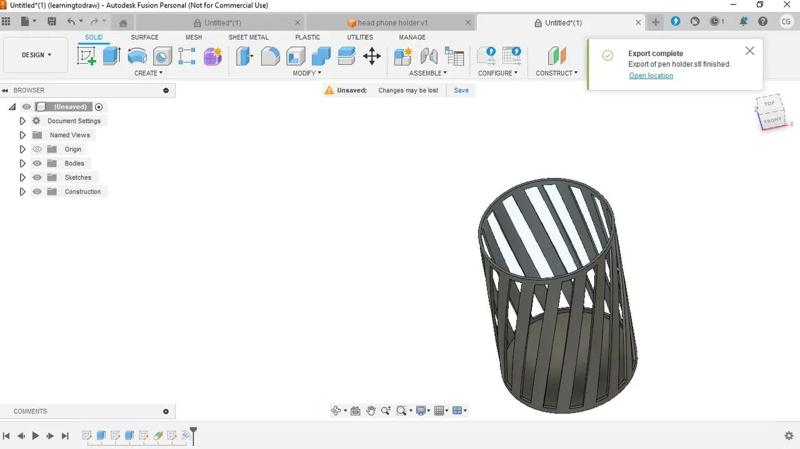Screen dimensions: 800x449
Task: Collapse the Browser panel arrows
Action: [5, 90]
